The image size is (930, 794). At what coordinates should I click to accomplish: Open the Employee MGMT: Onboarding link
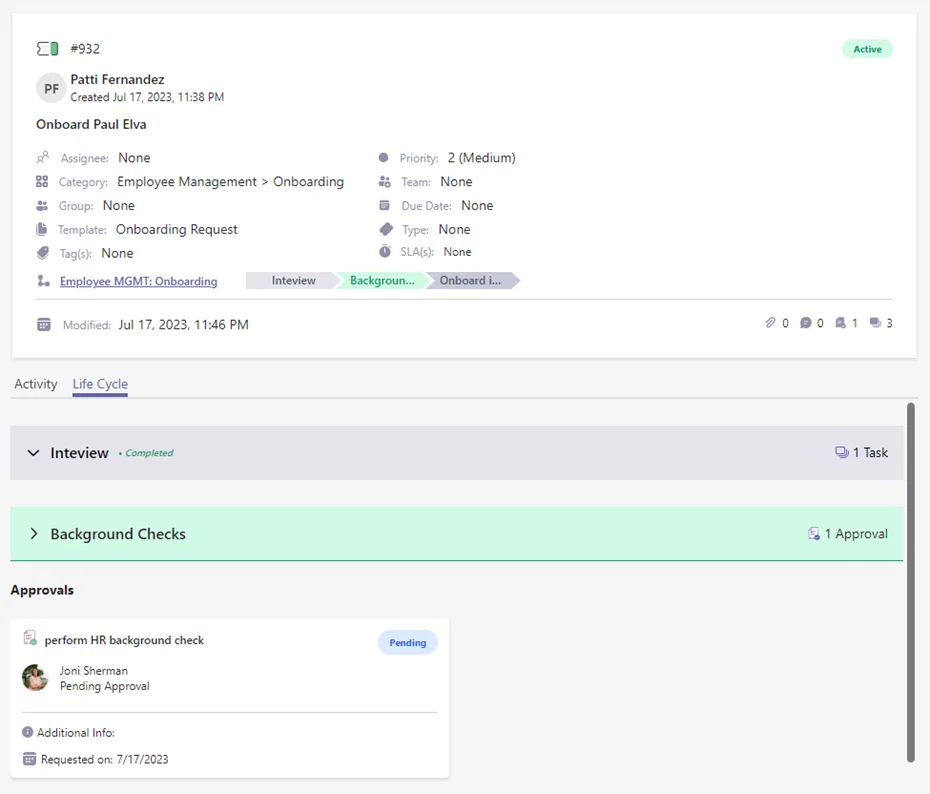[x=138, y=281]
